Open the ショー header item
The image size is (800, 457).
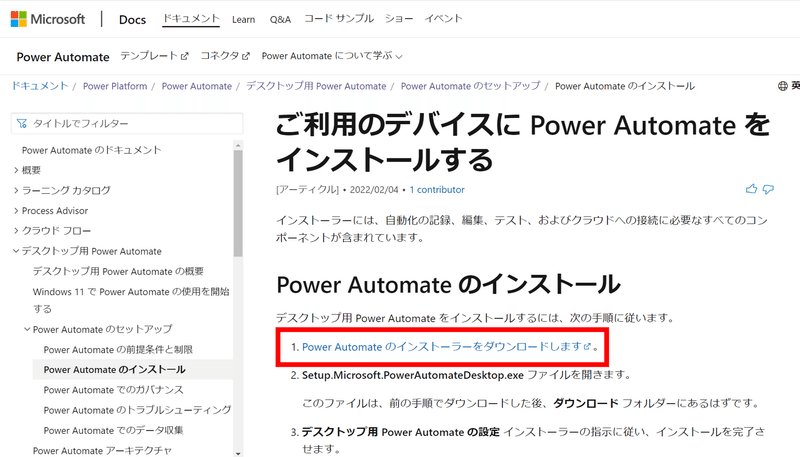(399, 18)
